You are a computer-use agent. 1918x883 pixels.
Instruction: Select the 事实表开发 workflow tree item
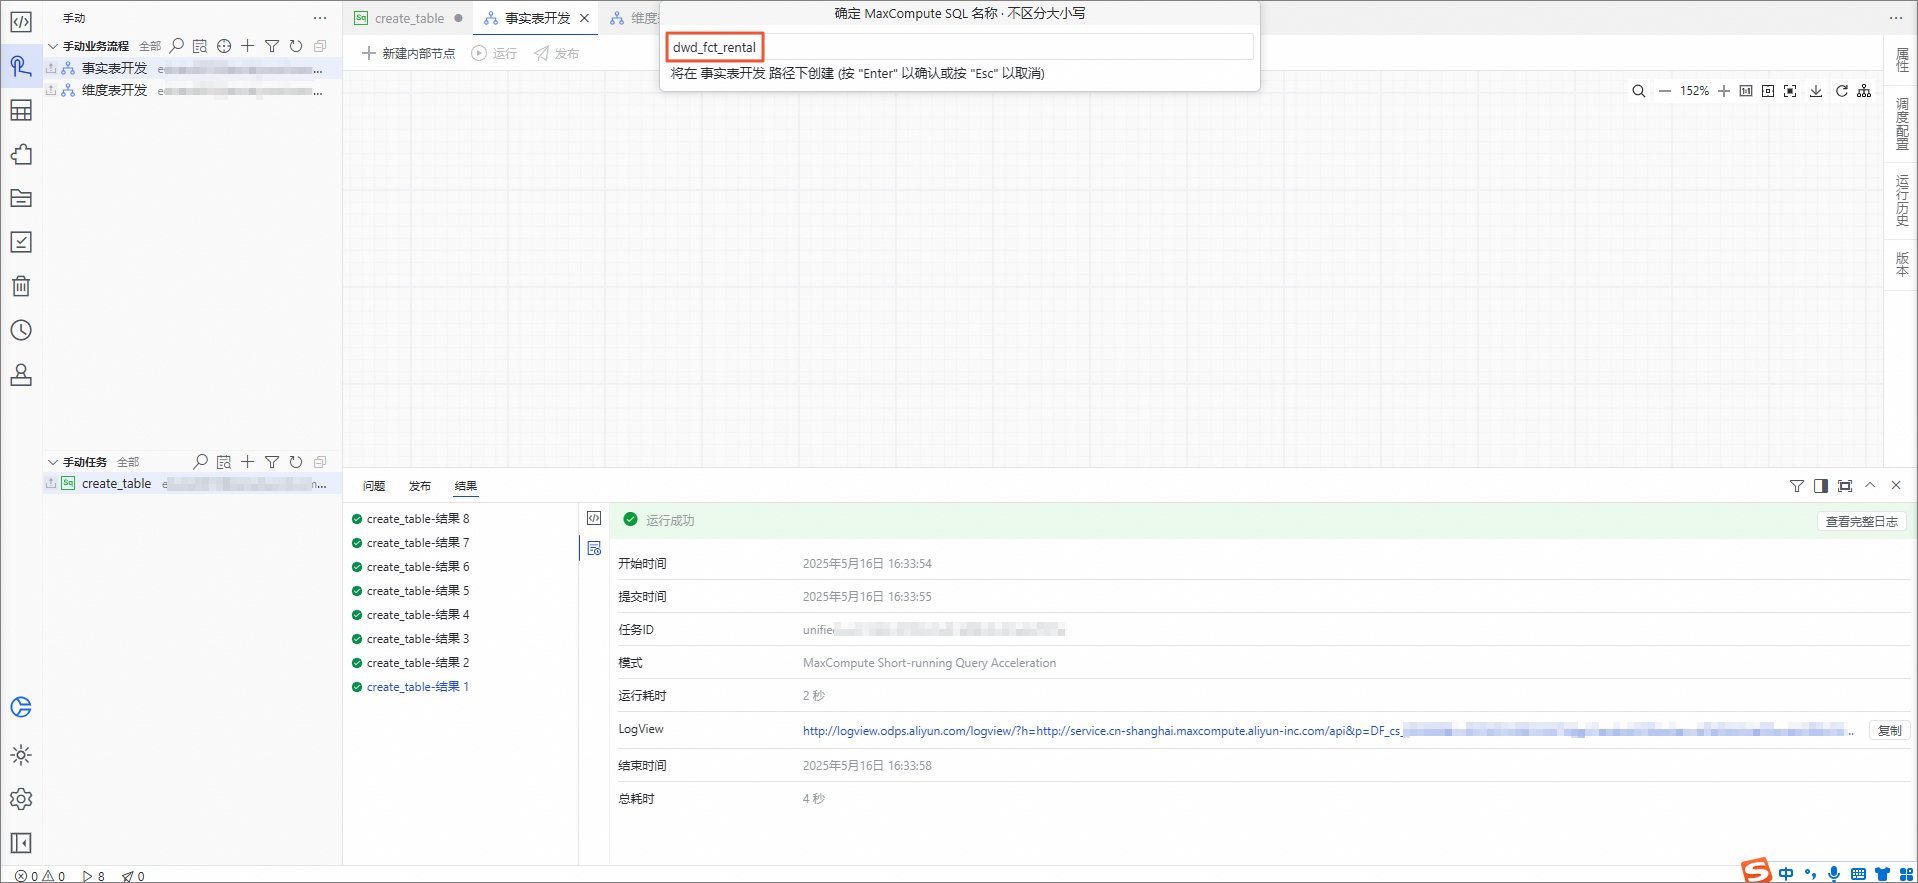pyautogui.click(x=192, y=68)
